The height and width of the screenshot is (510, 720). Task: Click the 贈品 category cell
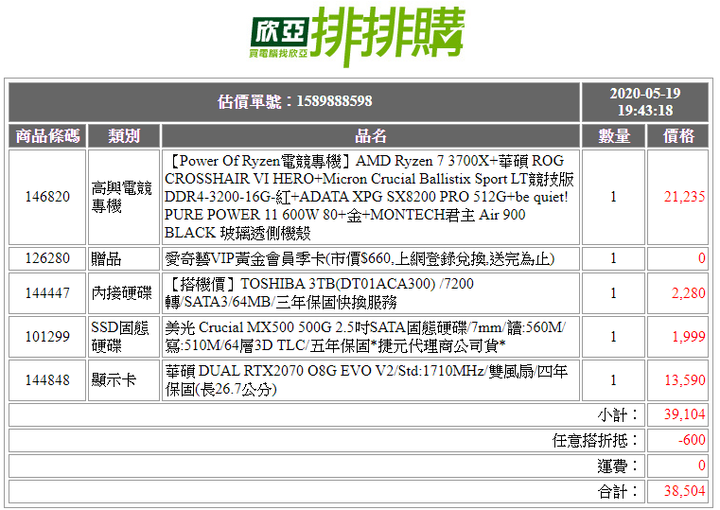coord(124,258)
